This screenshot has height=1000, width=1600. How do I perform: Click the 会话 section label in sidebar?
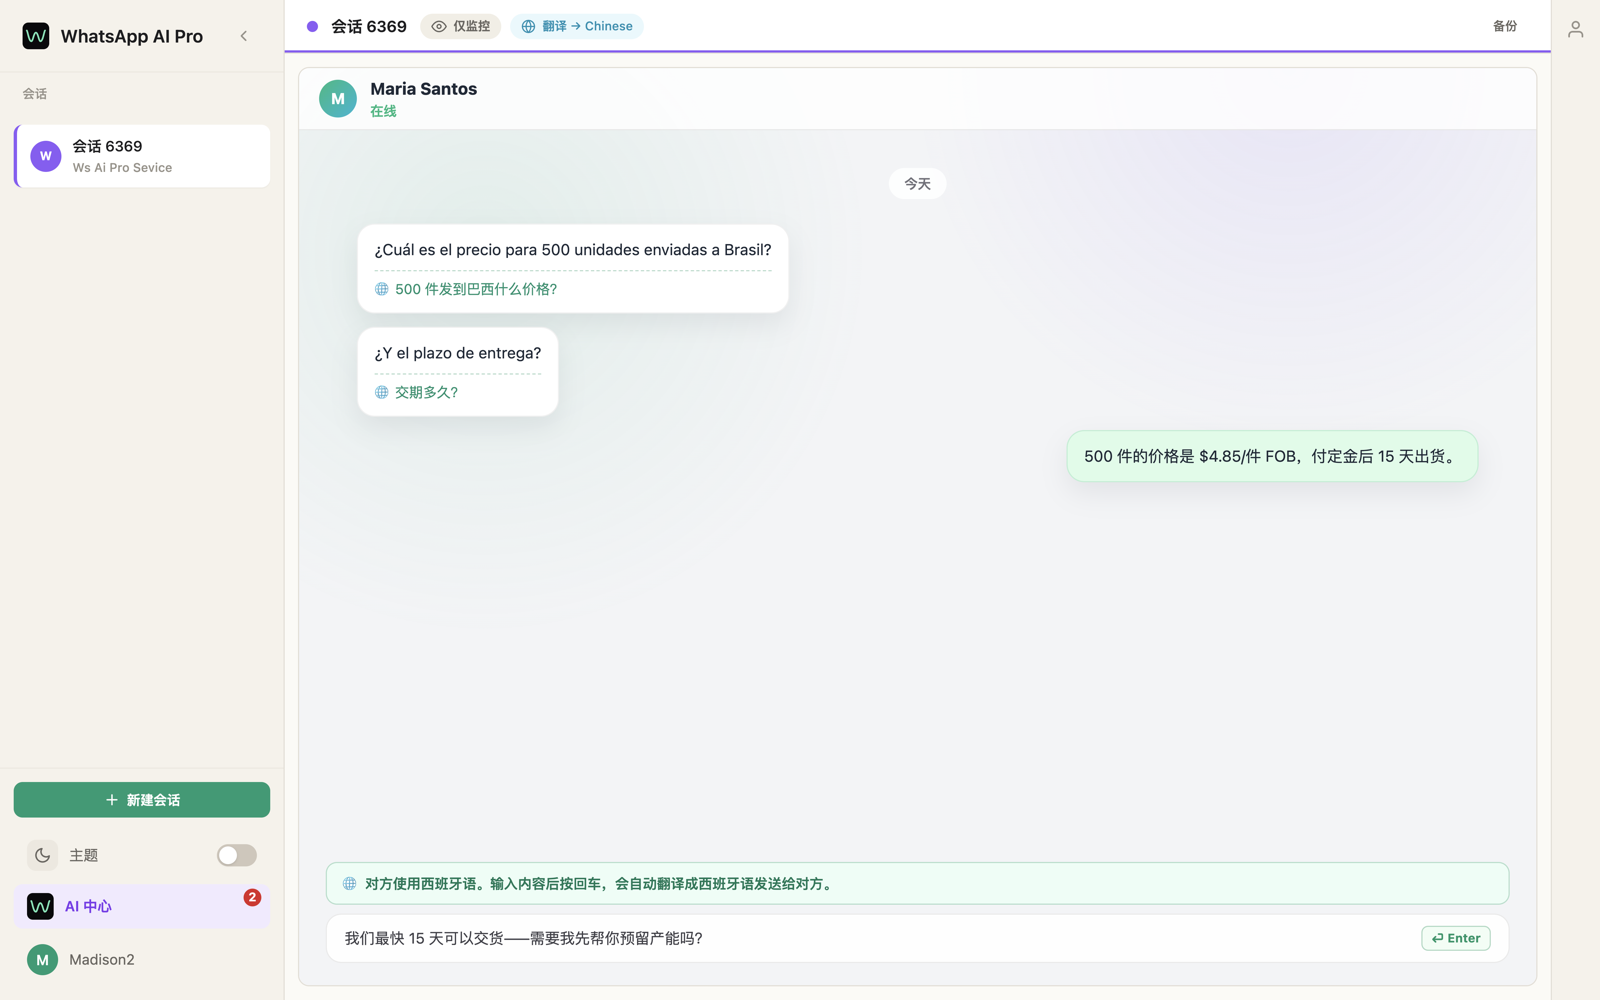coord(35,94)
